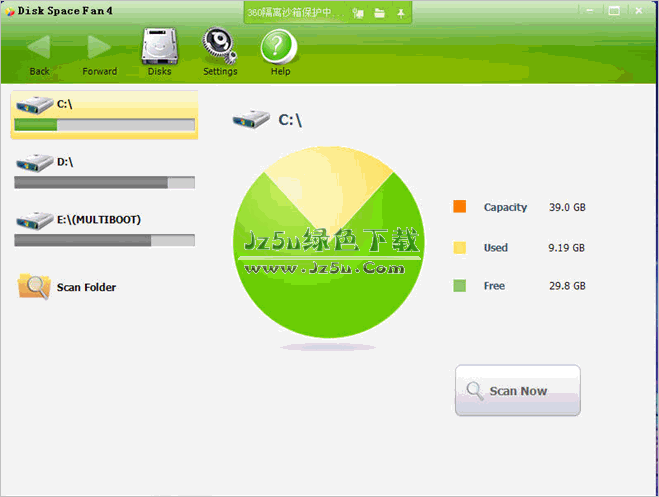The image size is (659, 497).
Task: Close the Disk Space Fan window
Action: coord(639,11)
